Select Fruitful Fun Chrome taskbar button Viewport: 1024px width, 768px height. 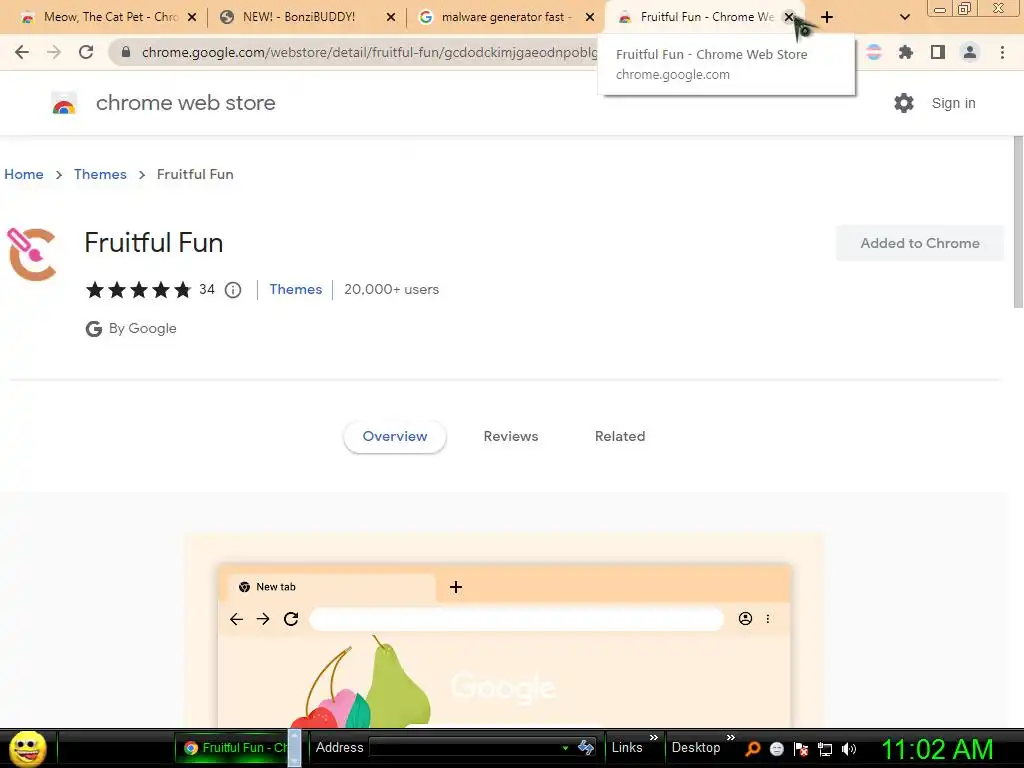pyautogui.click(x=231, y=748)
